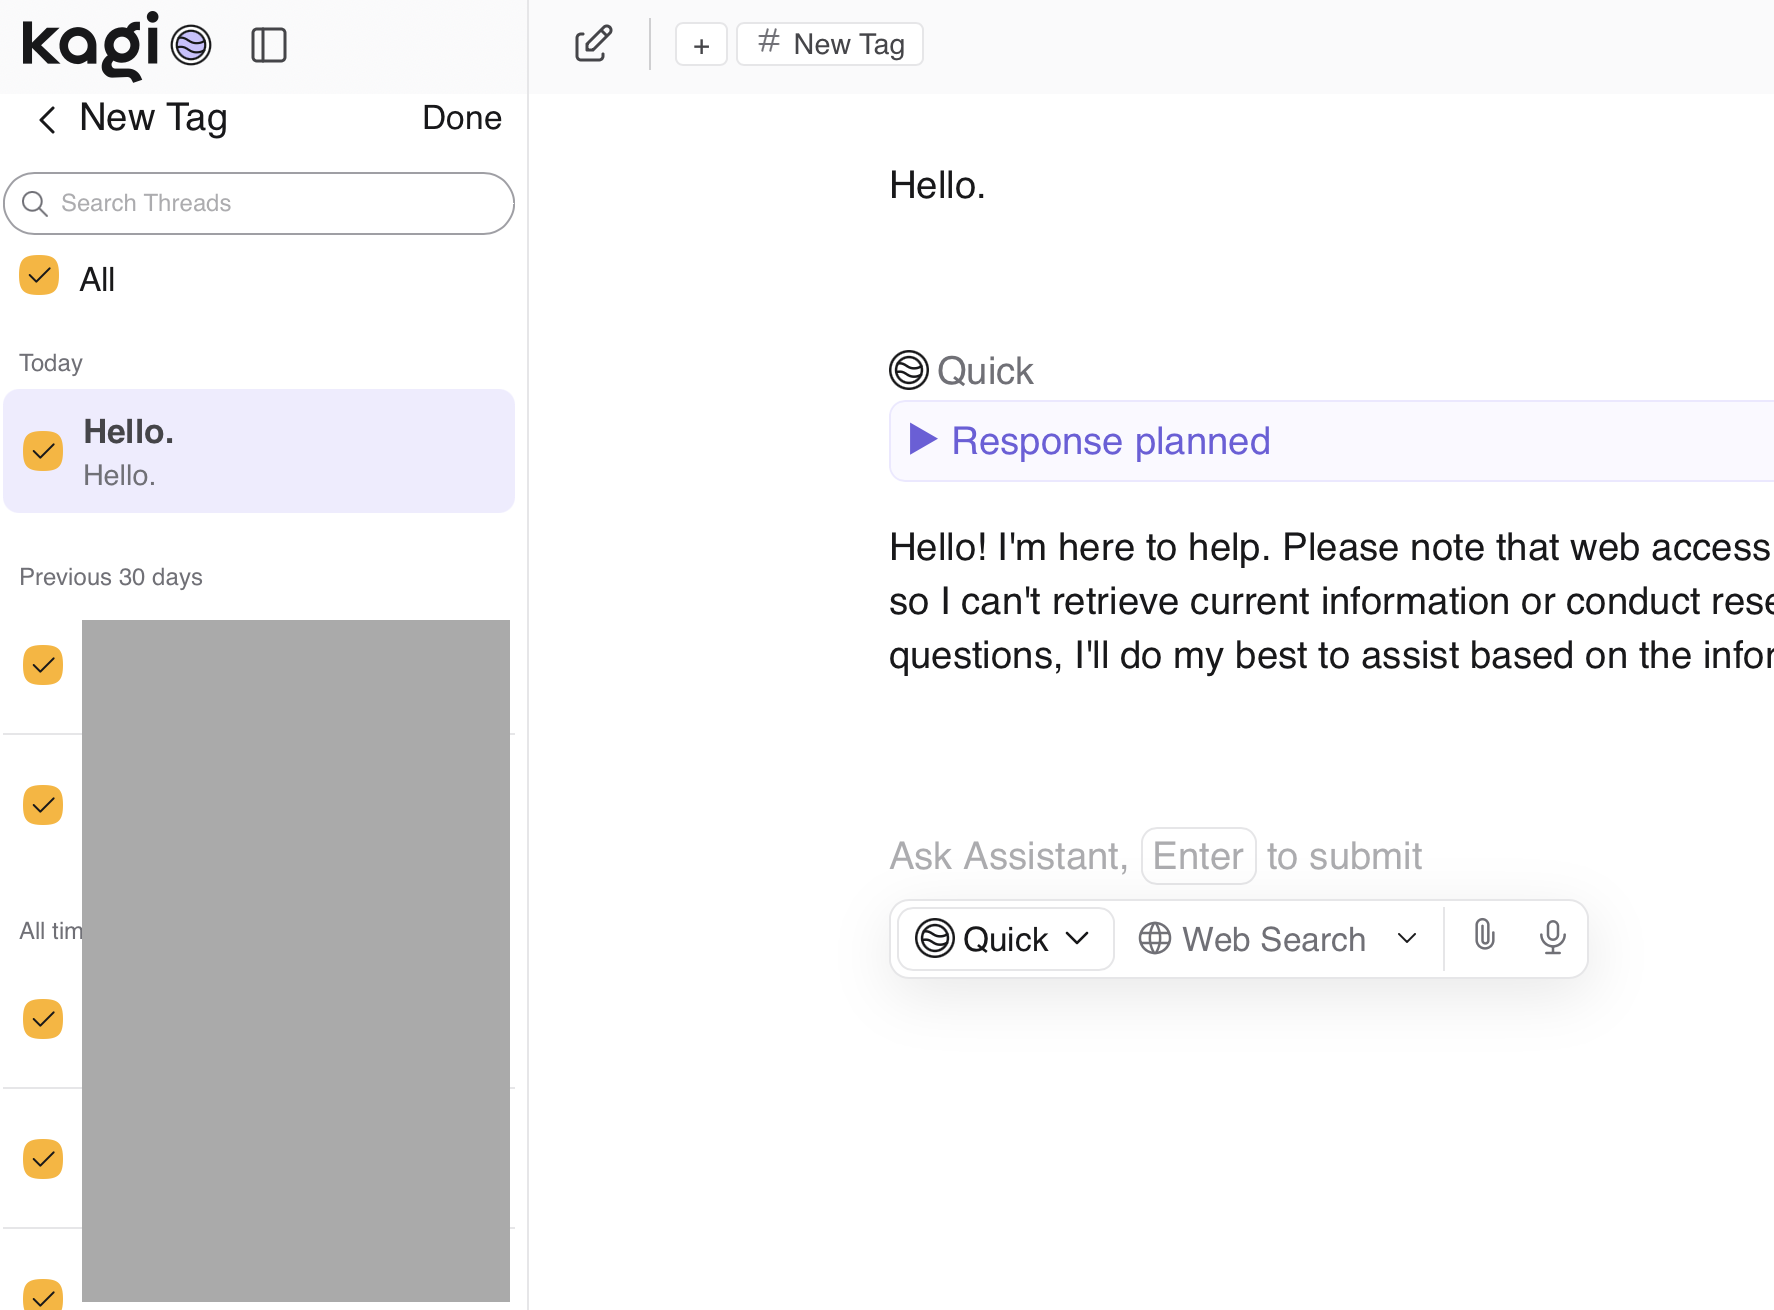The height and width of the screenshot is (1310, 1774).
Task: Click the purple Kagi assistant orb
Action: click(x=190, y=45)
